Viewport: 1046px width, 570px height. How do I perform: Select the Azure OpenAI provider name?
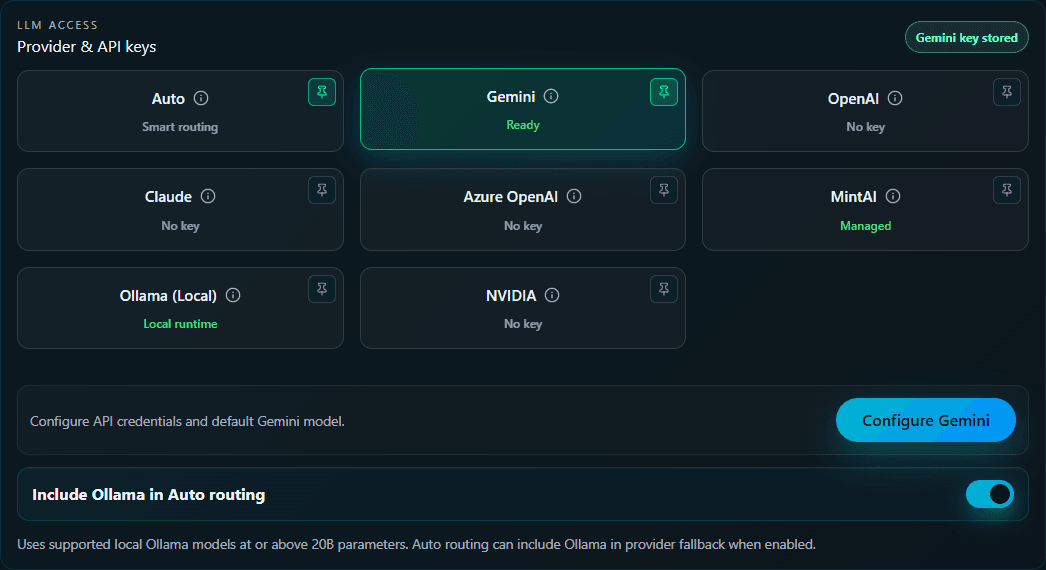(x=510, y=197)
